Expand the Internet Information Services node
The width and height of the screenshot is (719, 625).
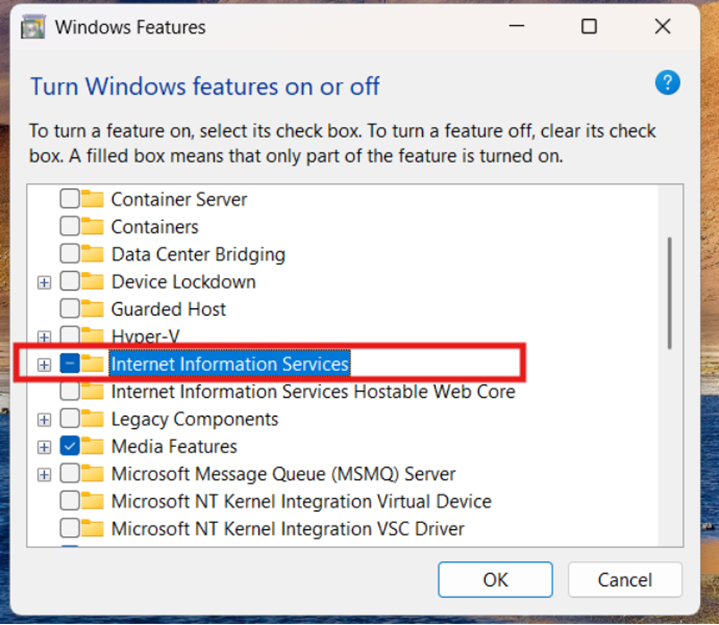coord(44,365)
